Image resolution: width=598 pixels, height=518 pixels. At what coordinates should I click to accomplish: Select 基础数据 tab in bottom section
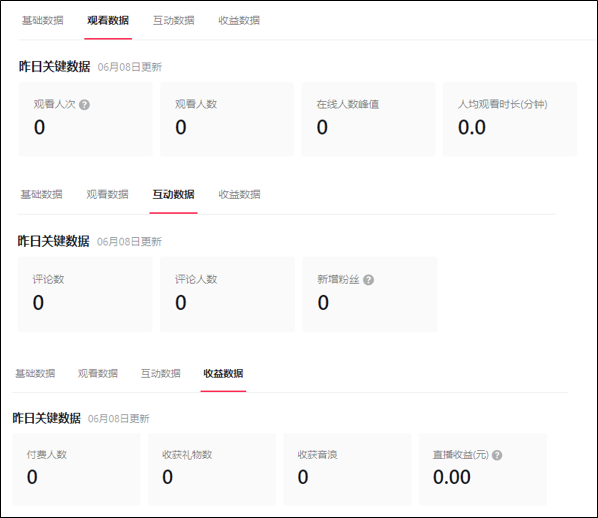(35, 373)
